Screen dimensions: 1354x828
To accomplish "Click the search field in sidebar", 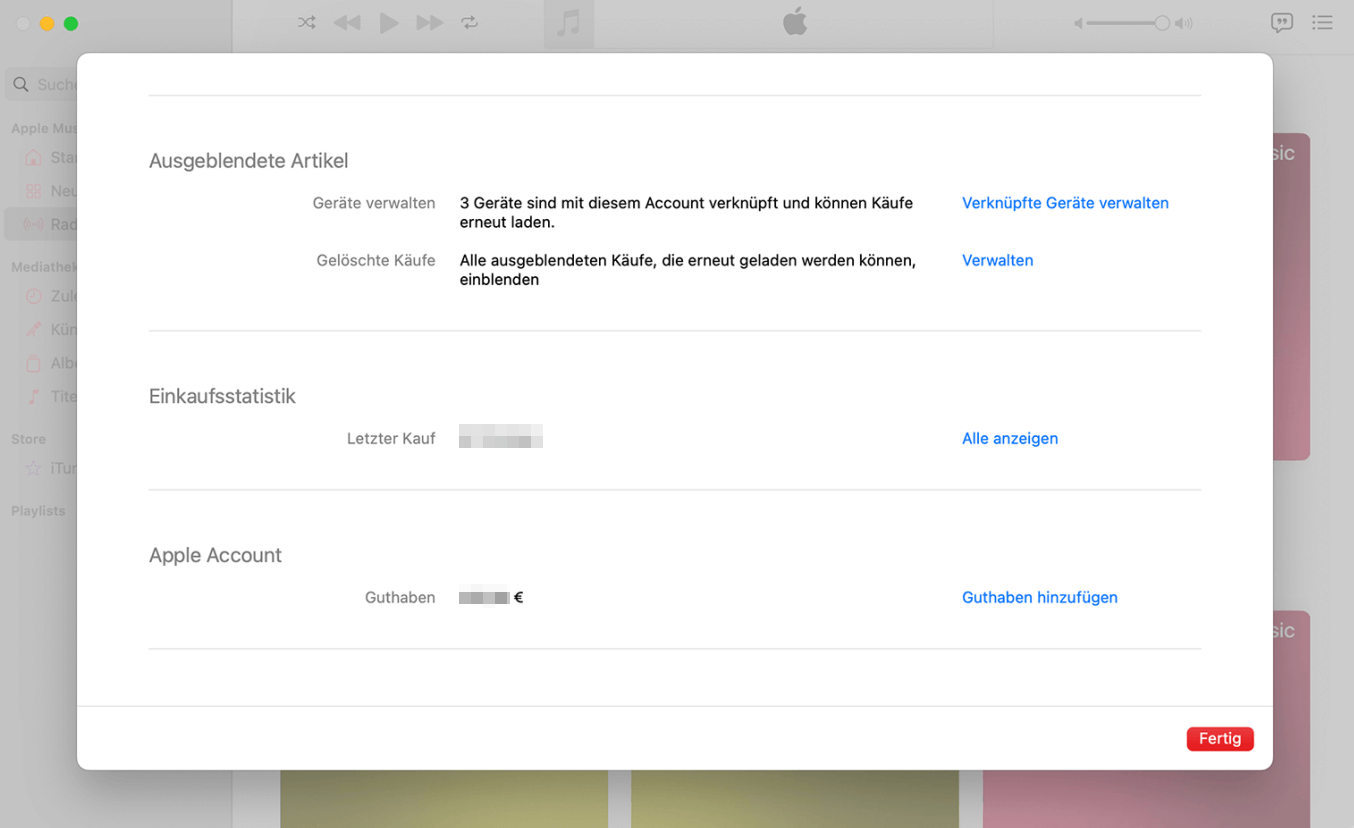I will point(45,84).
